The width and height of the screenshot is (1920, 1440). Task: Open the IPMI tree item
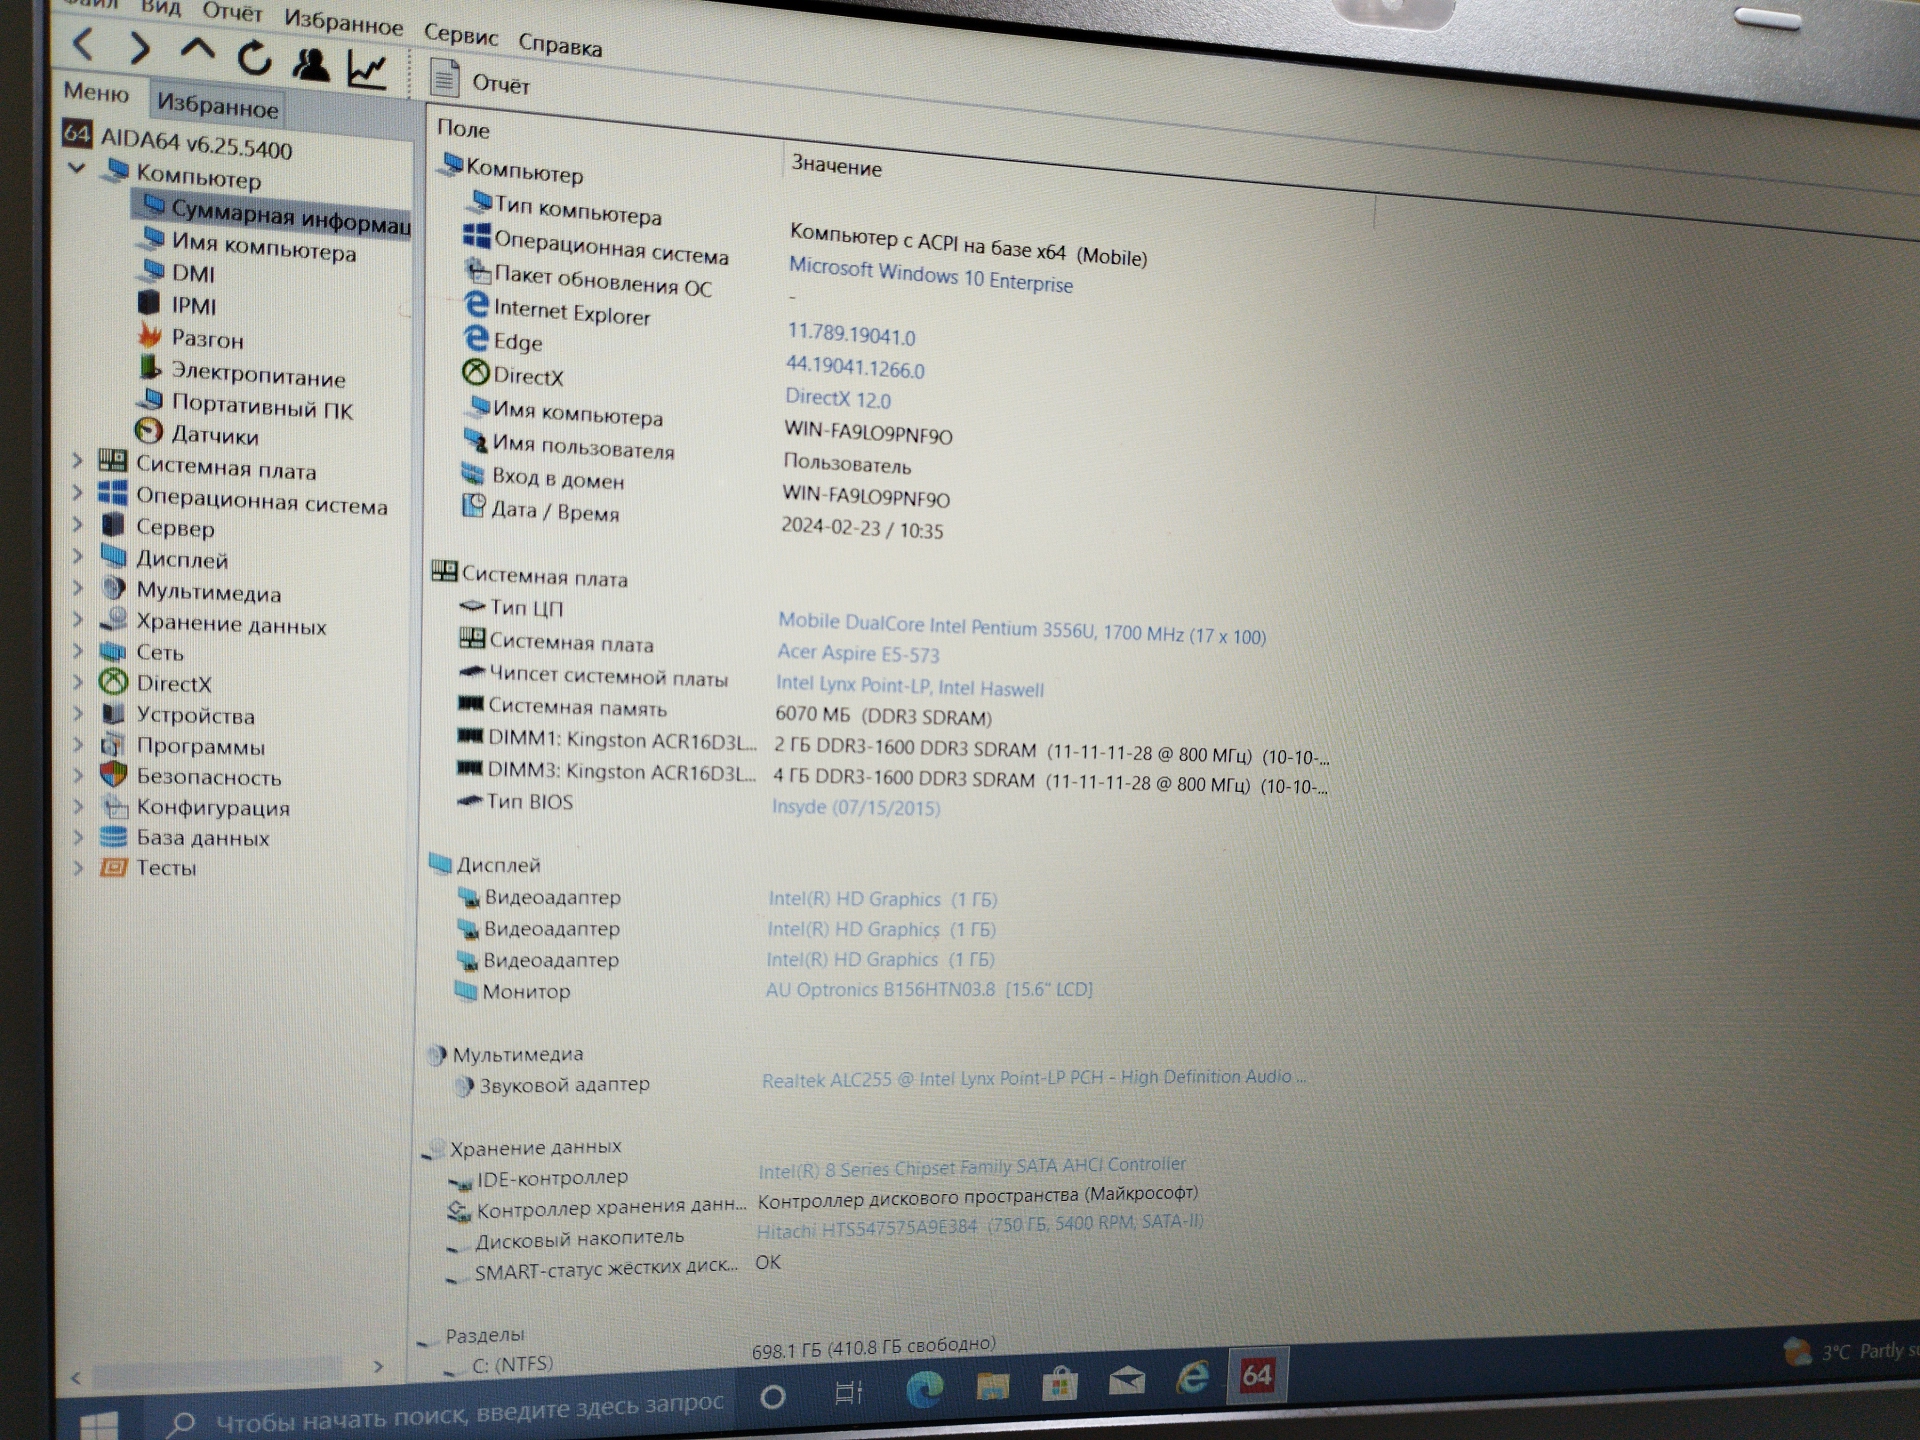[x=177, y=304]
